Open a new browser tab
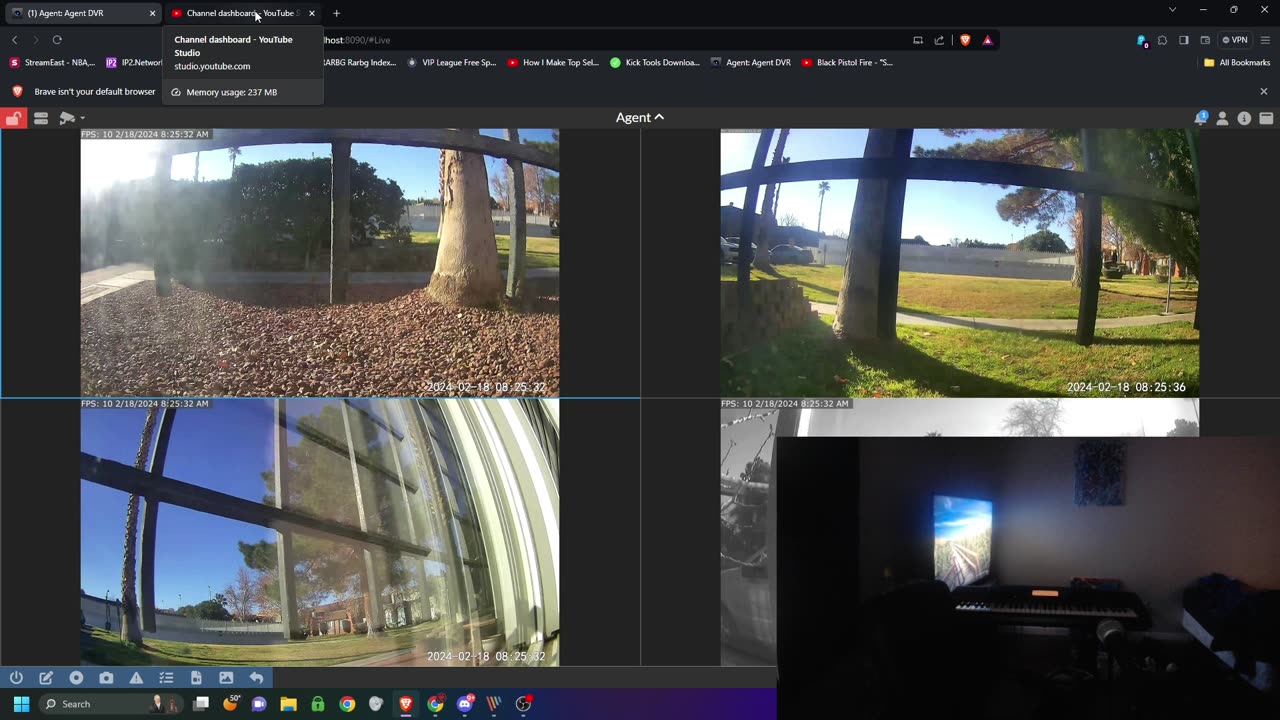 pyautogui.click(x=336, y=13)
